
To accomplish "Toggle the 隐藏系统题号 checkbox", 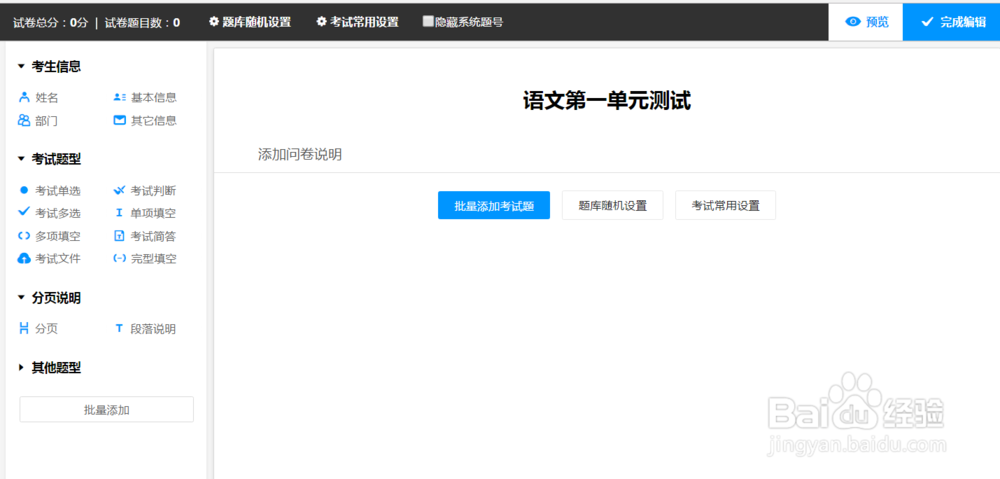I will (429, 21).
